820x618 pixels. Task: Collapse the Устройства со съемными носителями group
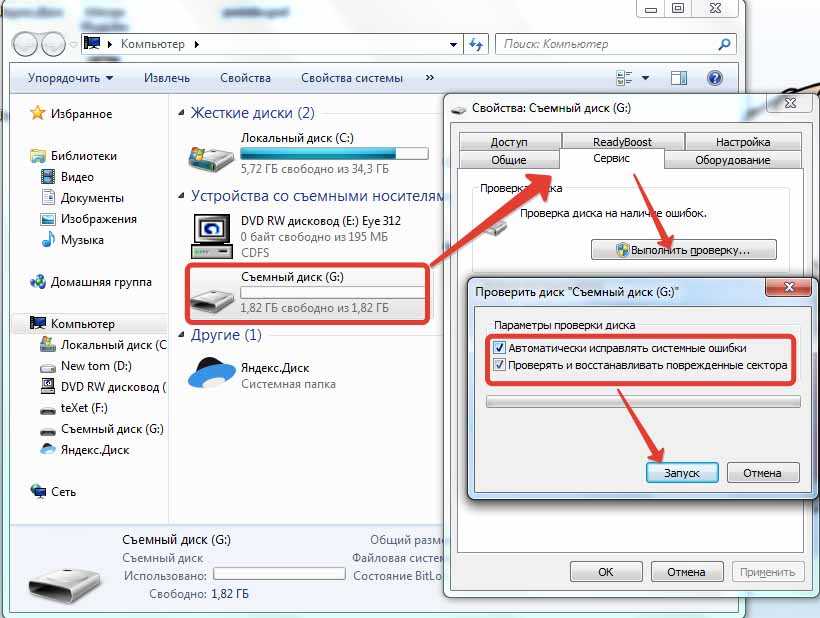pos(181,196)
